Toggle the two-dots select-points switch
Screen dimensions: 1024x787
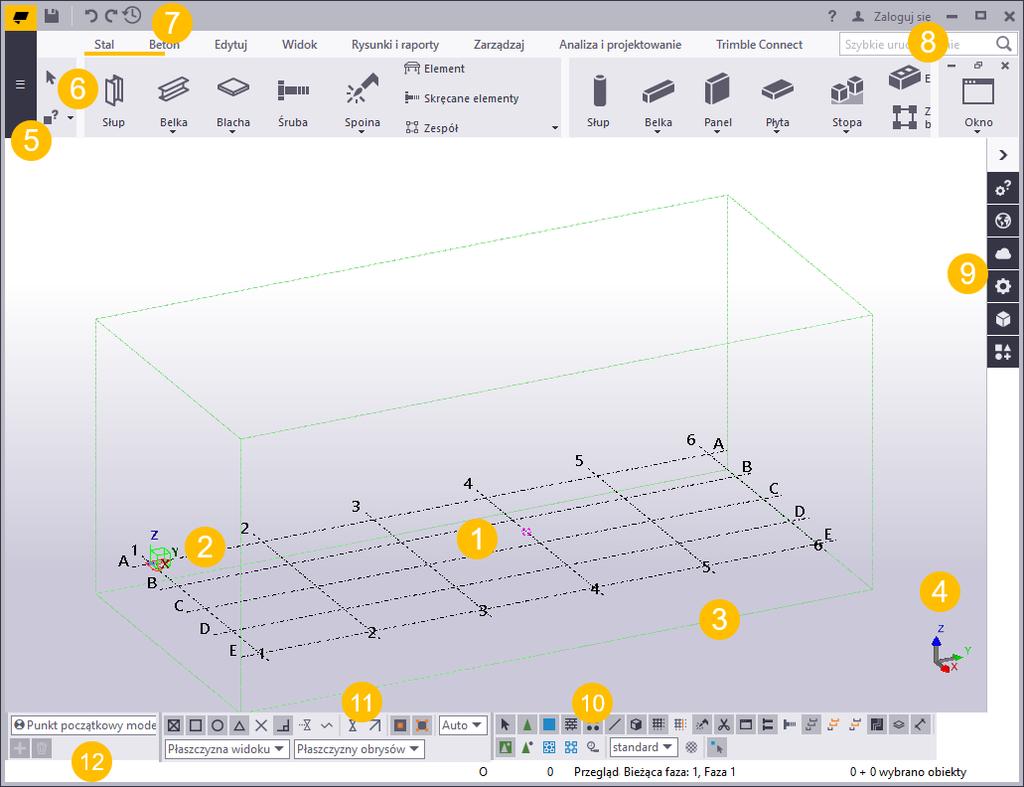[592, 724]
